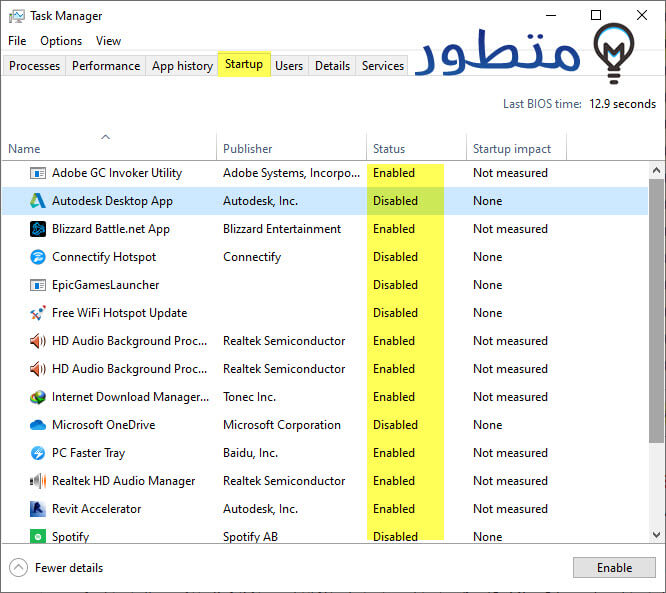Click the Task Manager title bar icon
The height and width of the screenshot is (593, 666).
17,16
